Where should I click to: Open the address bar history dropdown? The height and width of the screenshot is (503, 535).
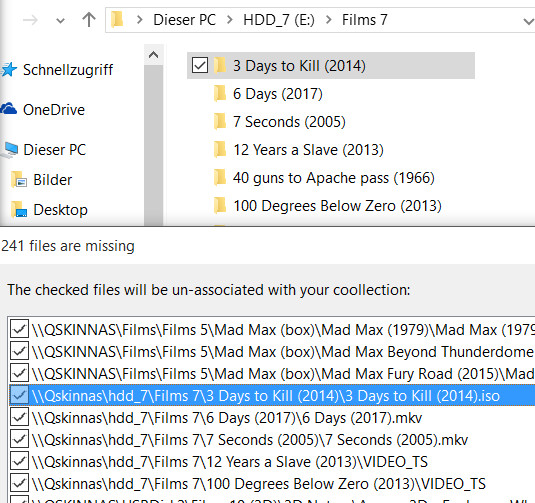click(x=529, y=21)
